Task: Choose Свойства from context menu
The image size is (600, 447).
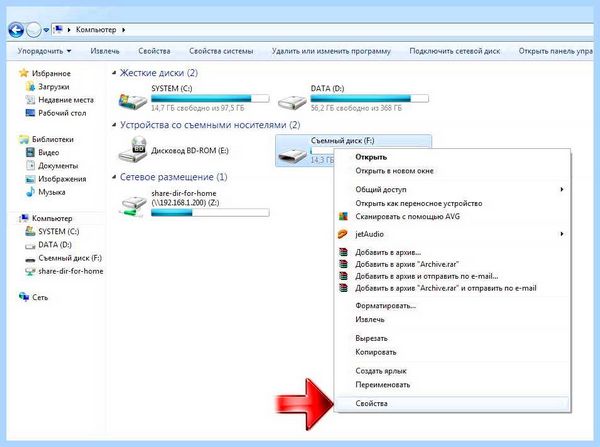Action: click(452, 403)
